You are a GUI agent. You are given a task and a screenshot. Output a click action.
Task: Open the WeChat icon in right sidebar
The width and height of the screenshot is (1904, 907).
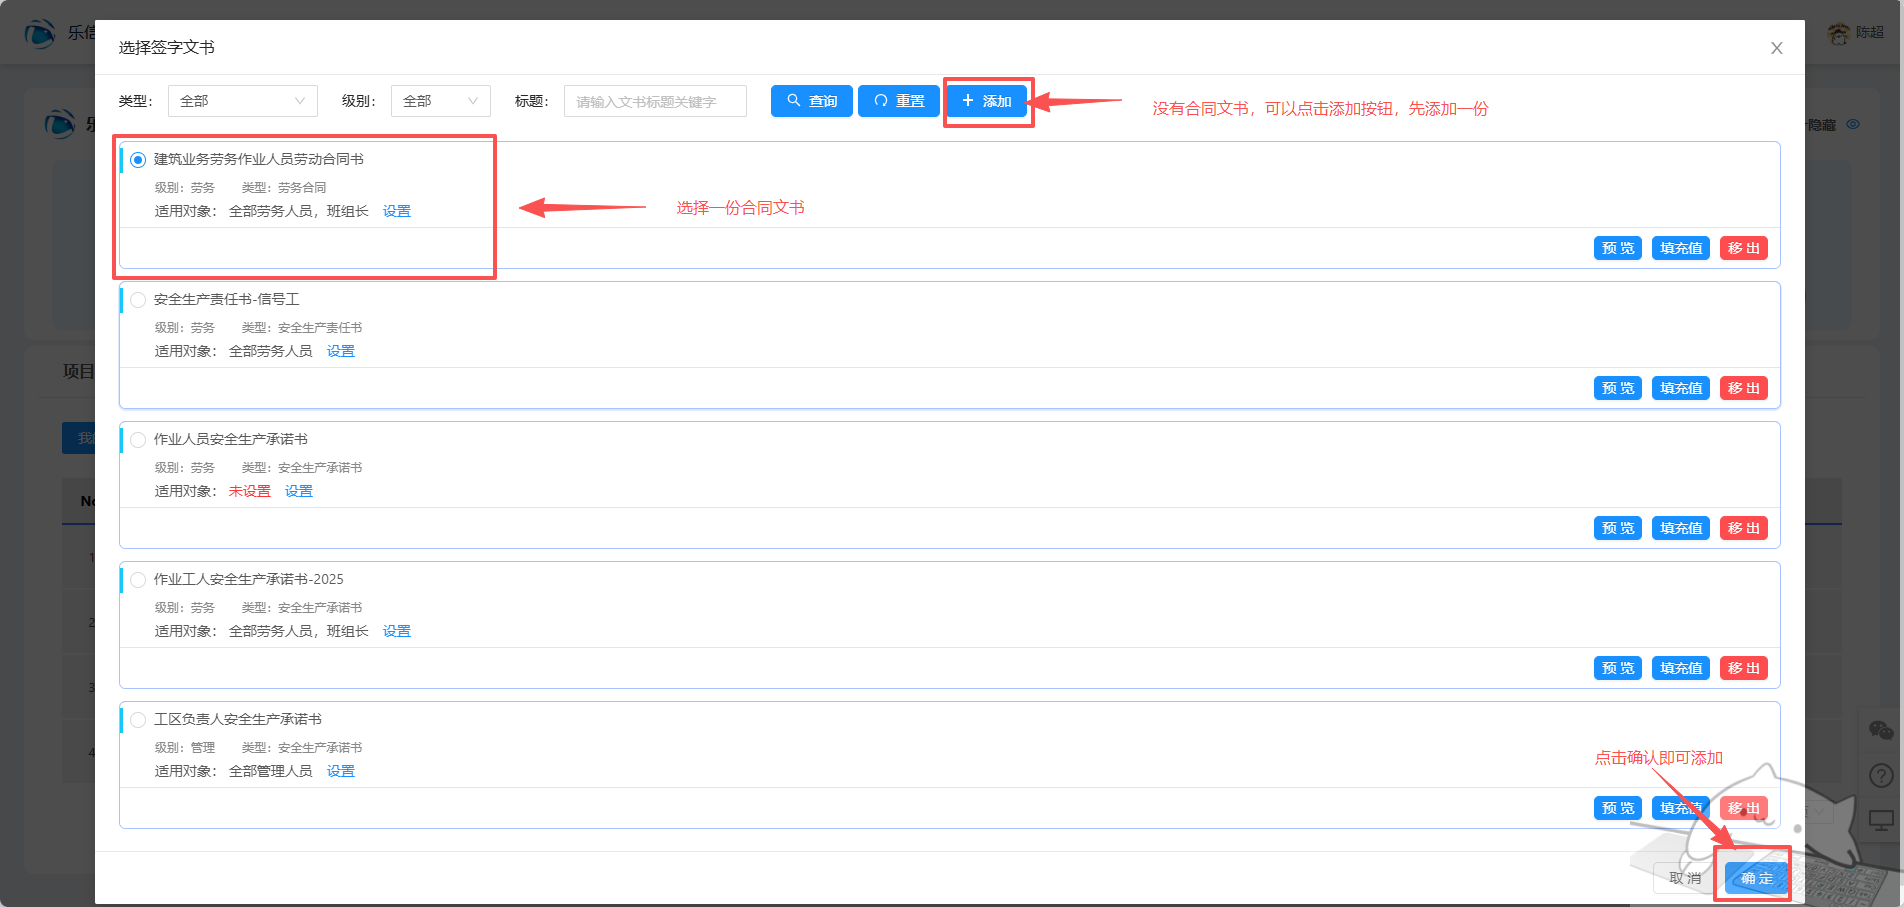coord(1880,730)
